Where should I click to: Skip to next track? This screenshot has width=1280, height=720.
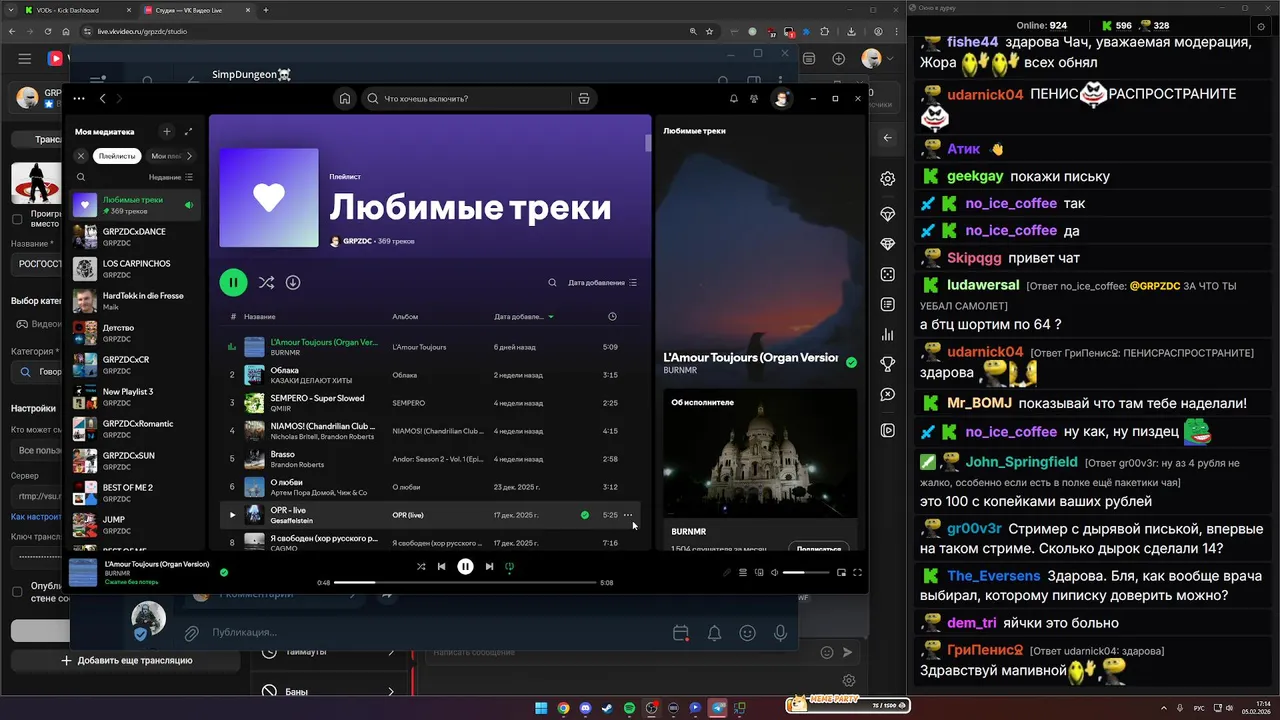tap(489, 566)
